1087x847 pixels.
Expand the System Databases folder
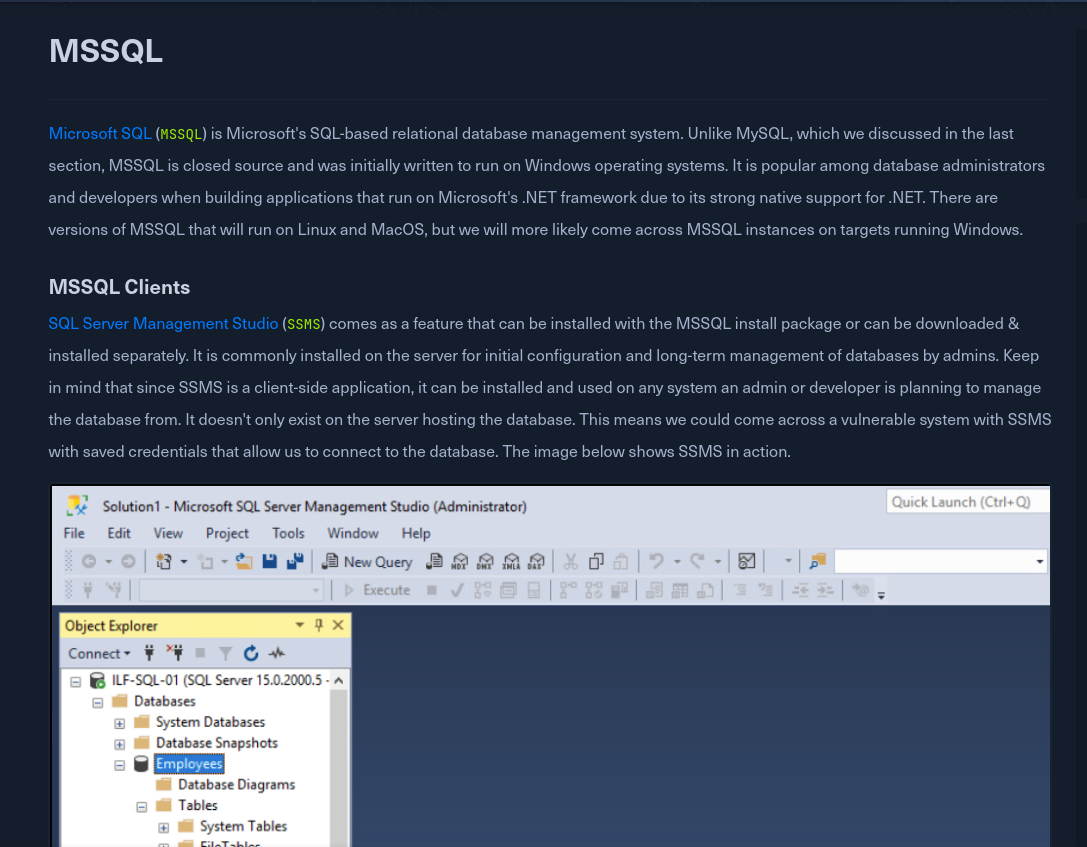(120, 722)
